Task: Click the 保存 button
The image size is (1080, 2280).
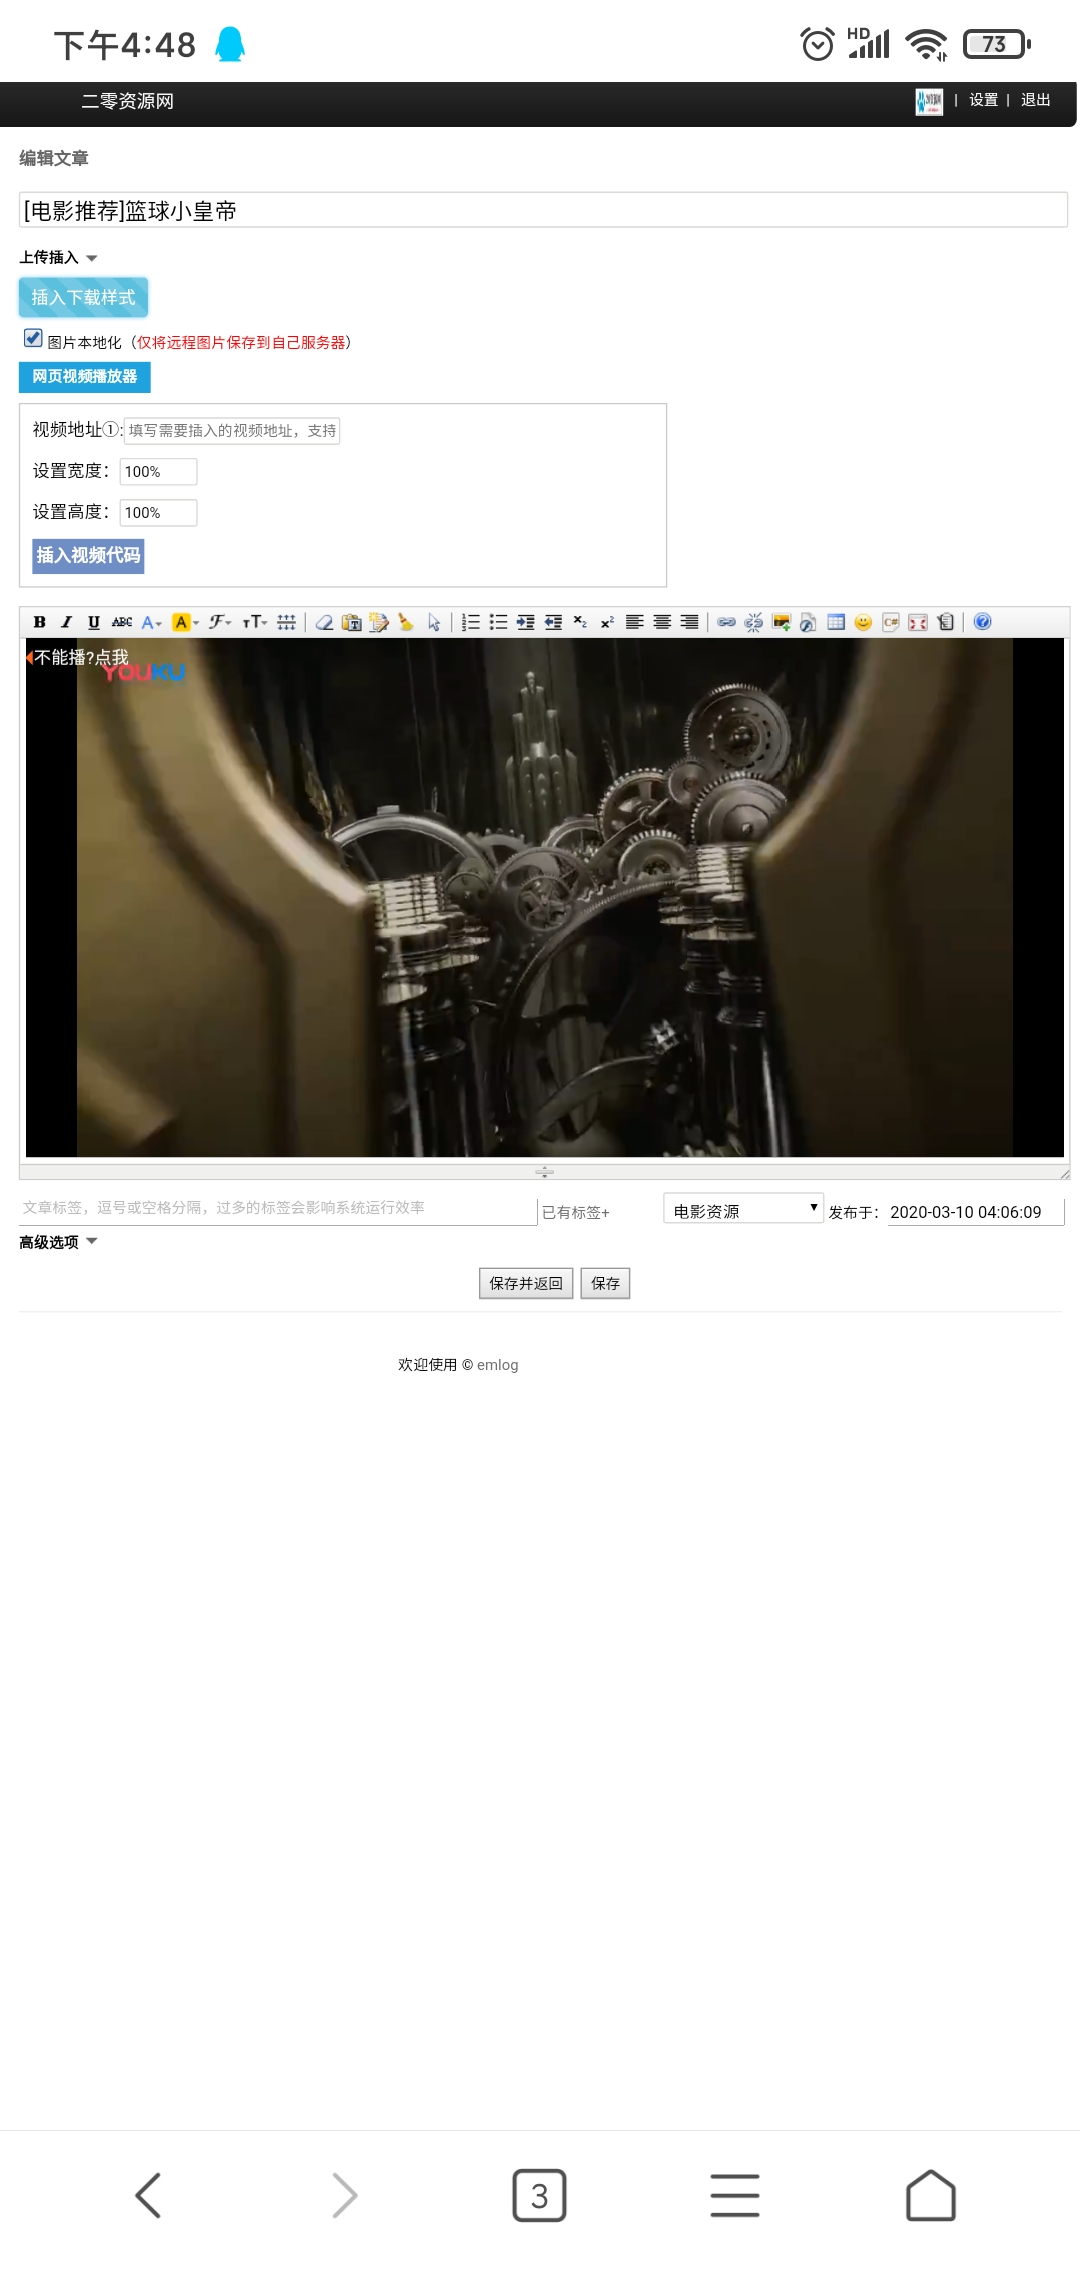Action: click(605, 1283)
